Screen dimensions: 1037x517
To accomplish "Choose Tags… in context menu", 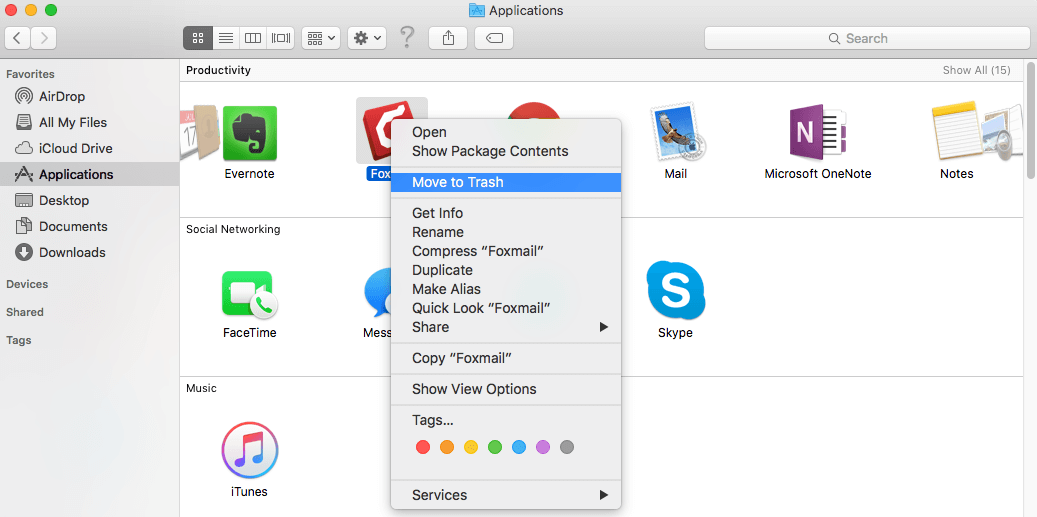I will (x=506, y=420).
